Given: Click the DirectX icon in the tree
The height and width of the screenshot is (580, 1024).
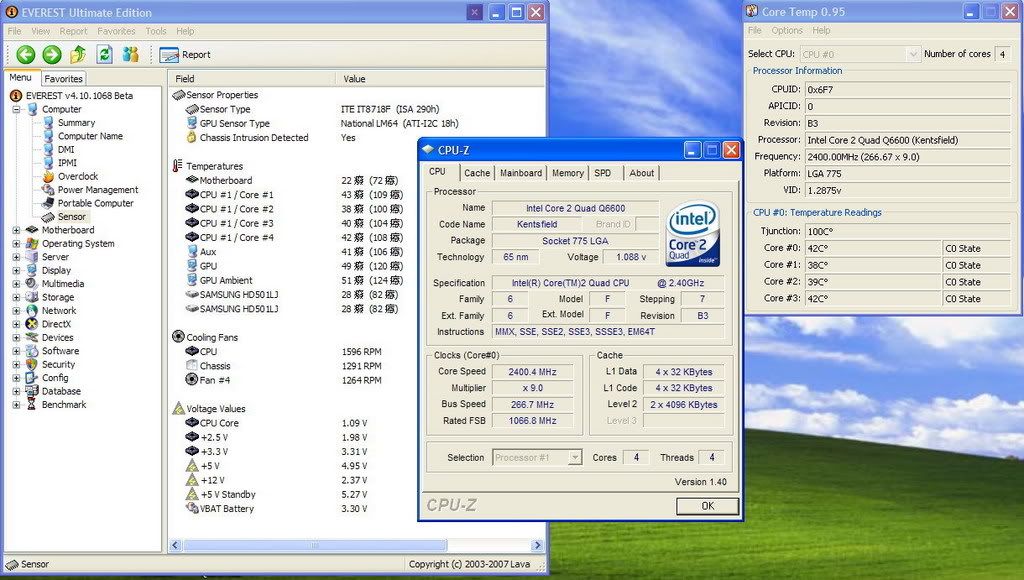Looking at the screenshot, I should coord(32,324).
